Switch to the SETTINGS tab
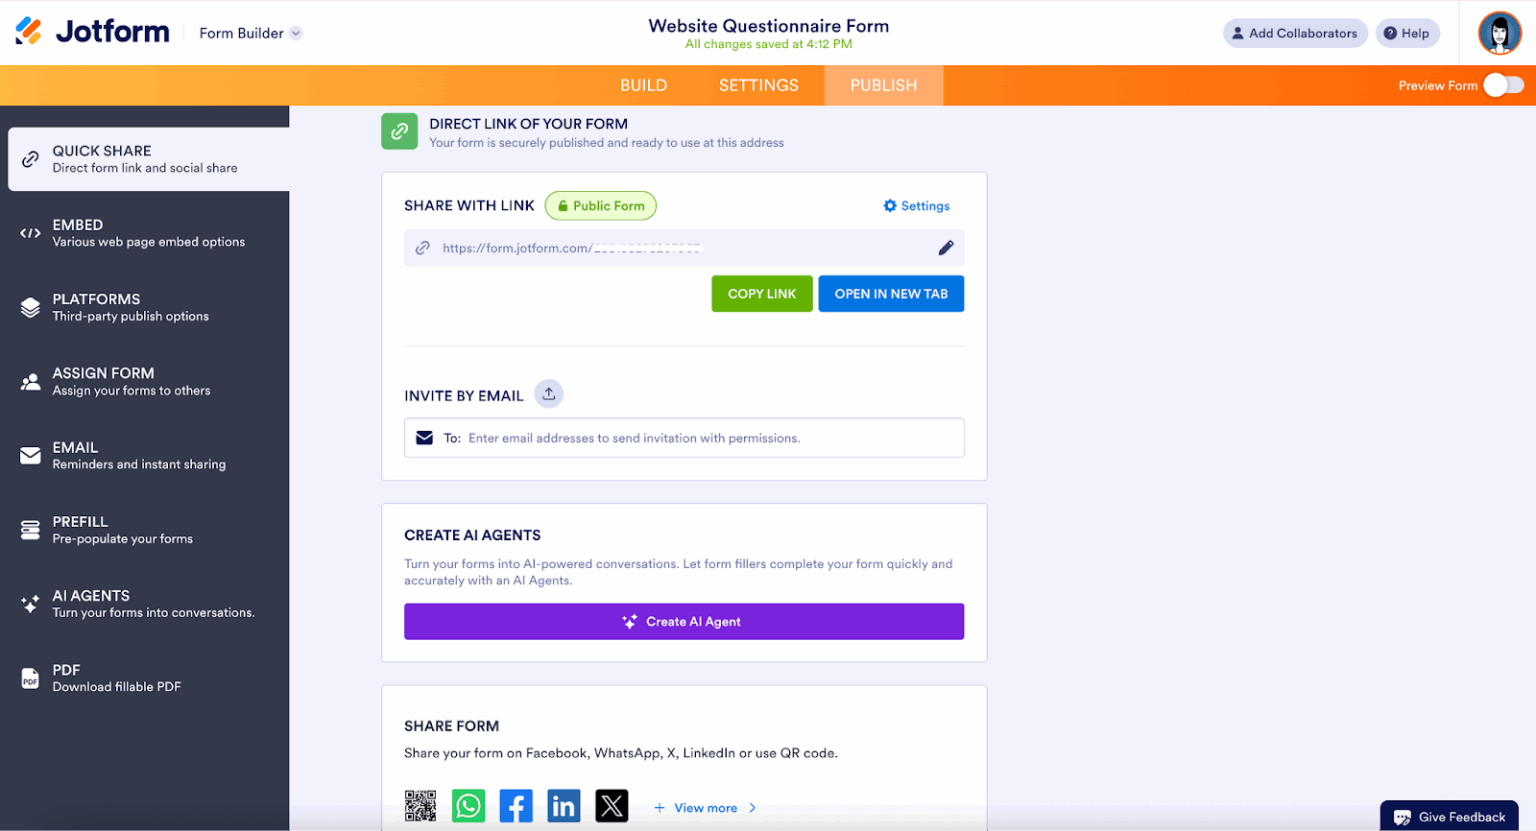 [758, 86]
